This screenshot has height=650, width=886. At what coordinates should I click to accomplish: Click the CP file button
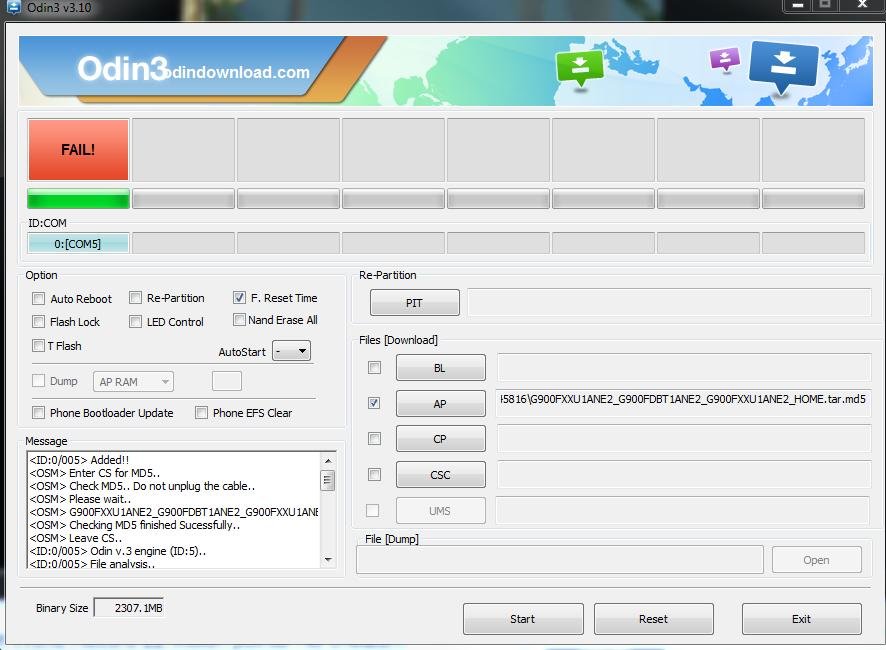pos(441,439)
